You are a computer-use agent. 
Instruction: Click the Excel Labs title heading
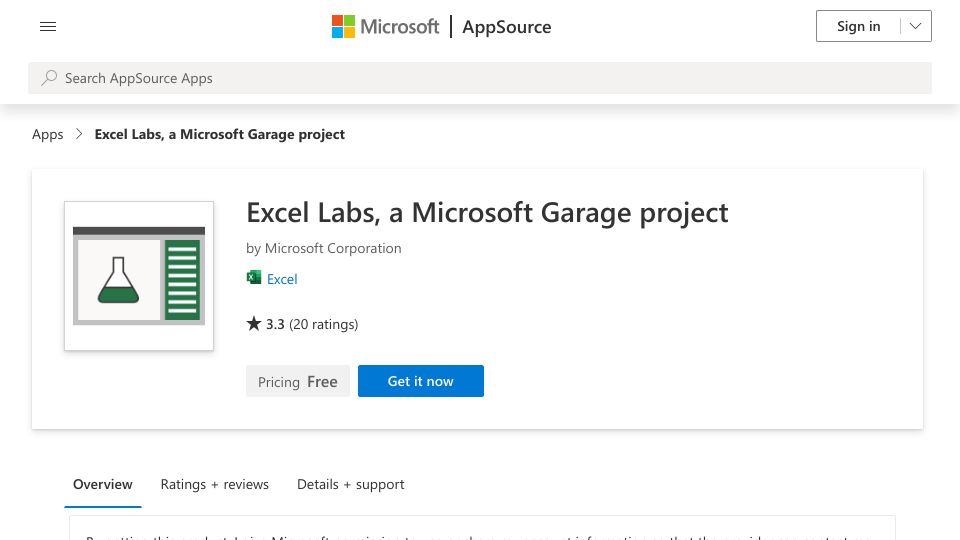[487, 213]
